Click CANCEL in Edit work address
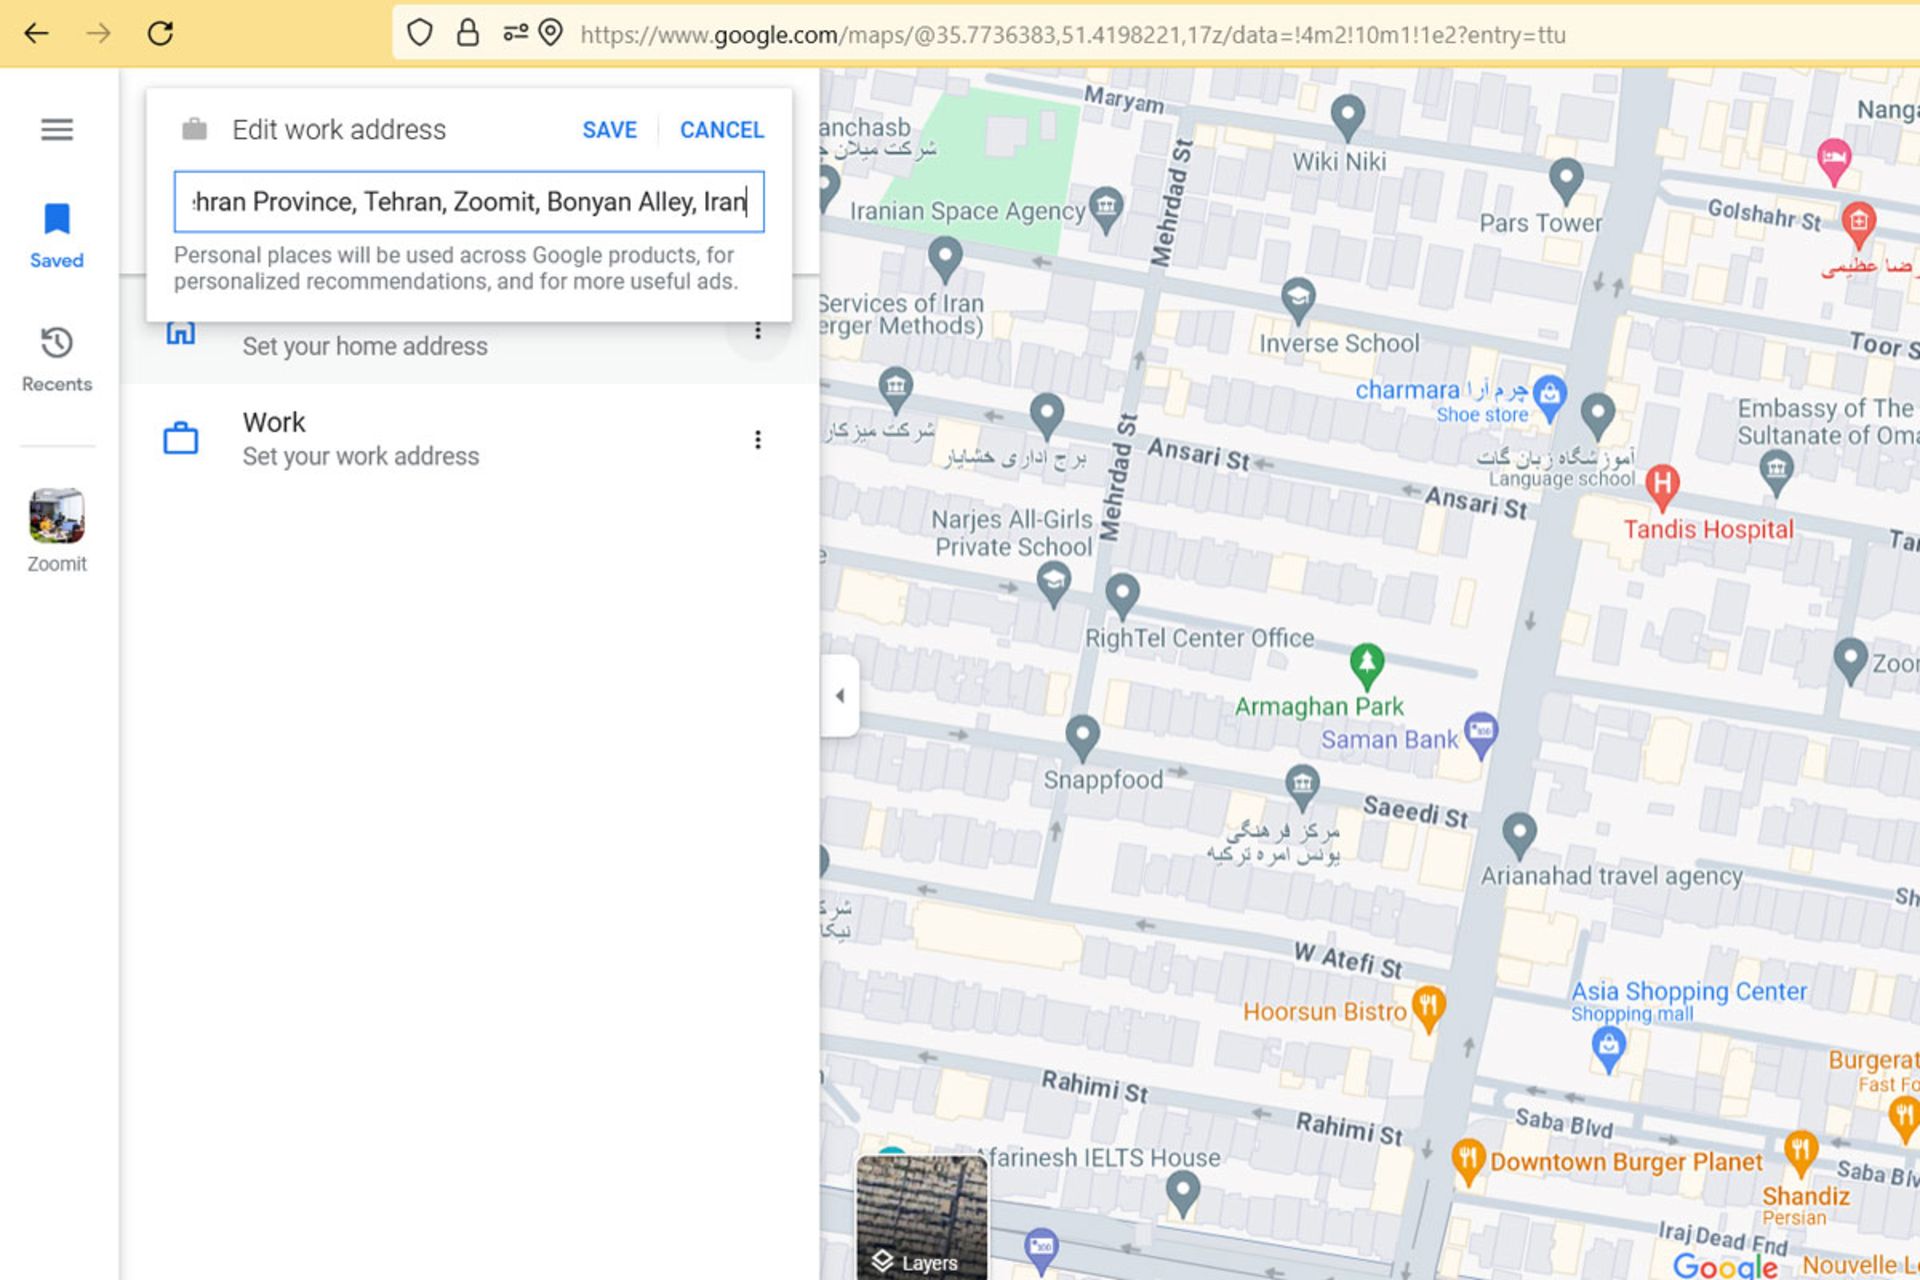Viewport: 1920px width, 1280px height. pyautogui.click(x=721, y=130)
